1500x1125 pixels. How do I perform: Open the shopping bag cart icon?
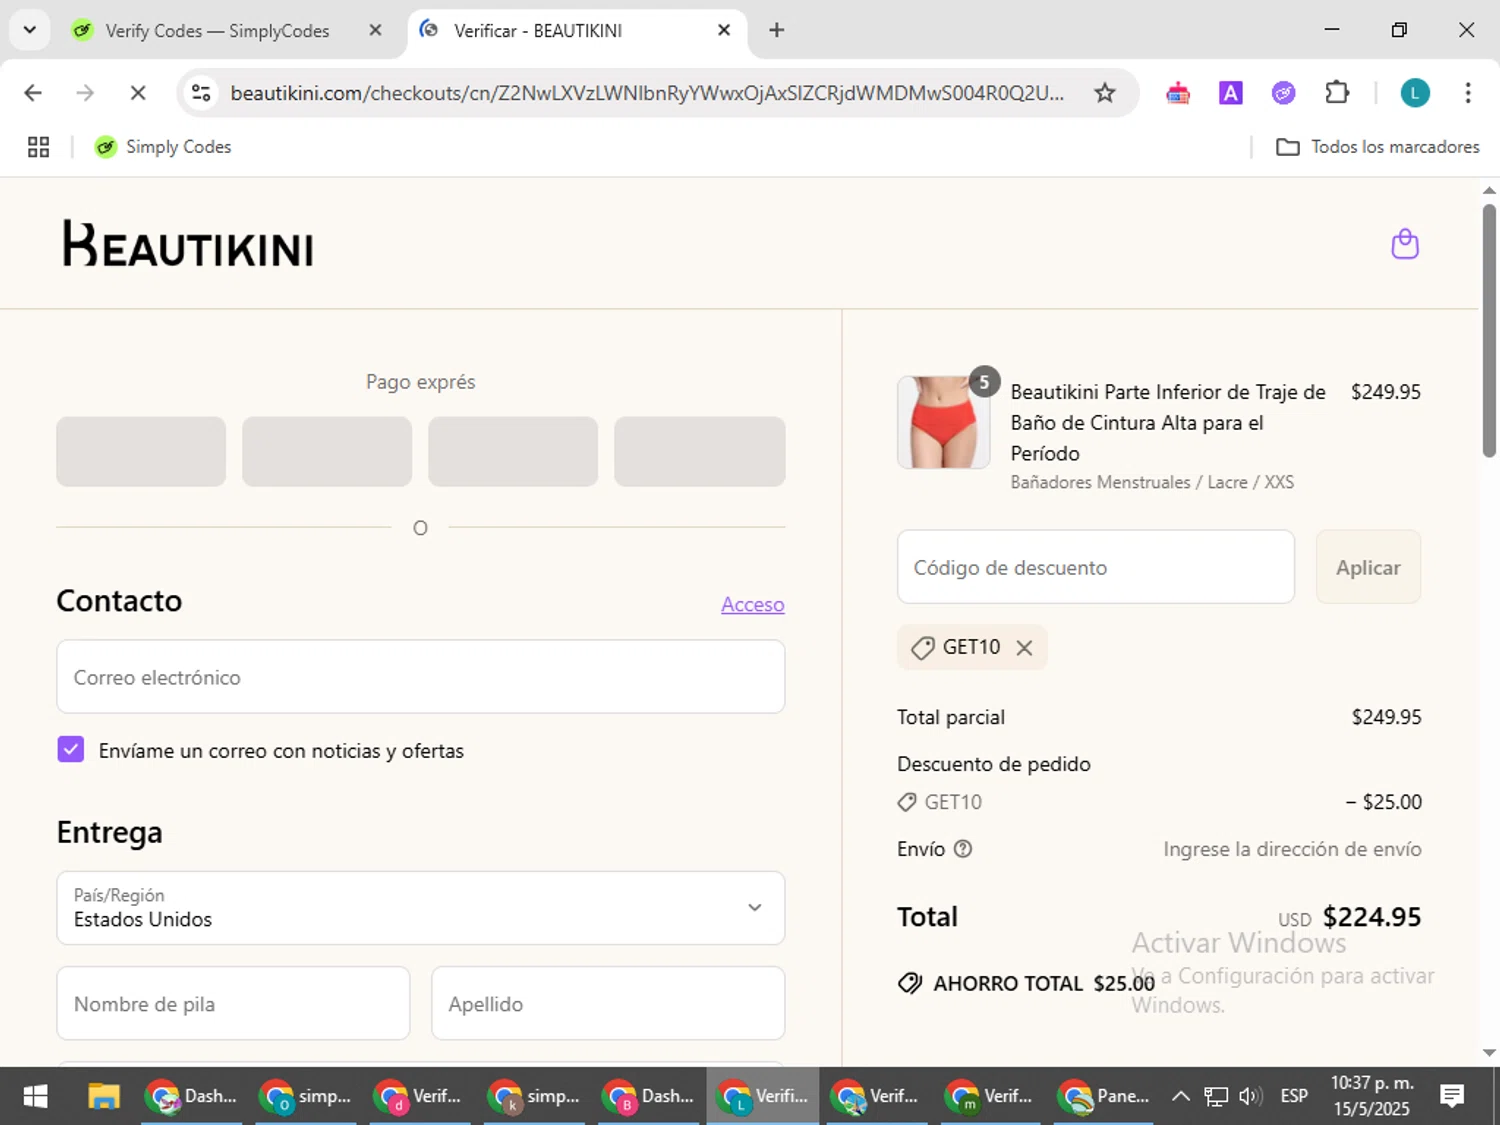1405,244
